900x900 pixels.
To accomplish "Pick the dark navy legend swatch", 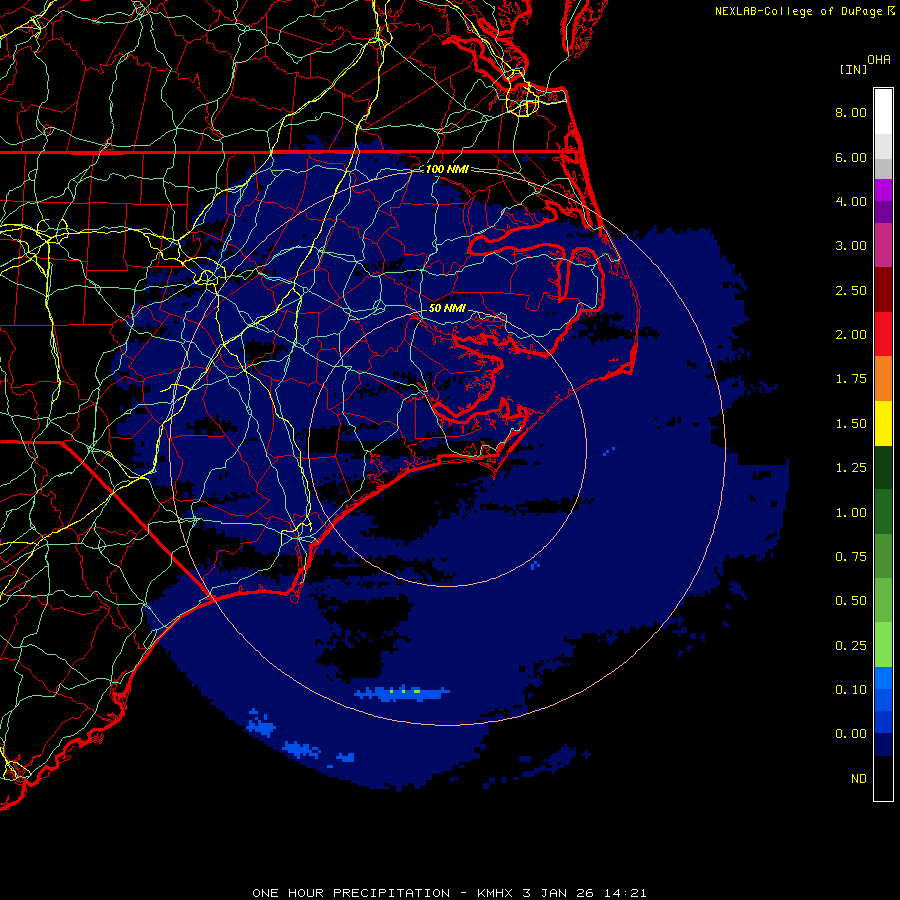I will coord(883,745).
